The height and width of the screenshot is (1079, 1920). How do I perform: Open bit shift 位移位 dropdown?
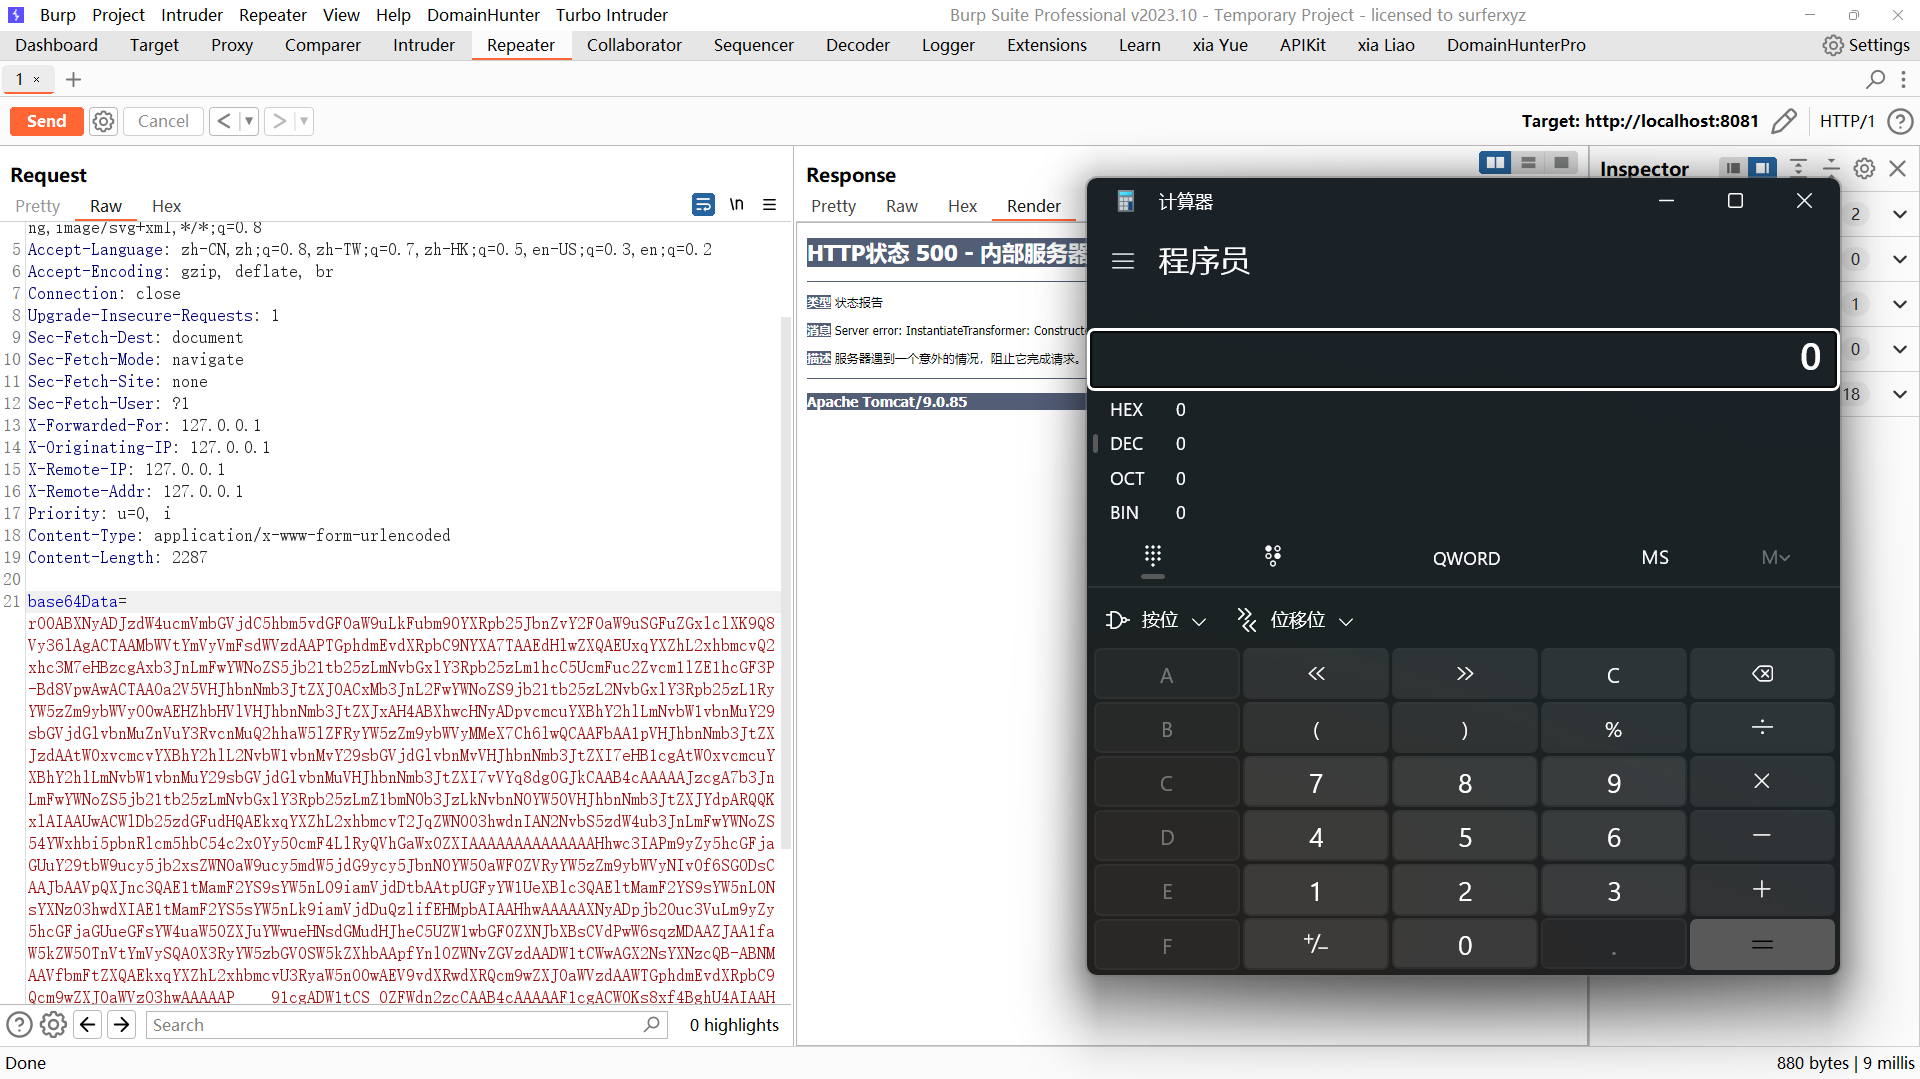coord(1295,620)
